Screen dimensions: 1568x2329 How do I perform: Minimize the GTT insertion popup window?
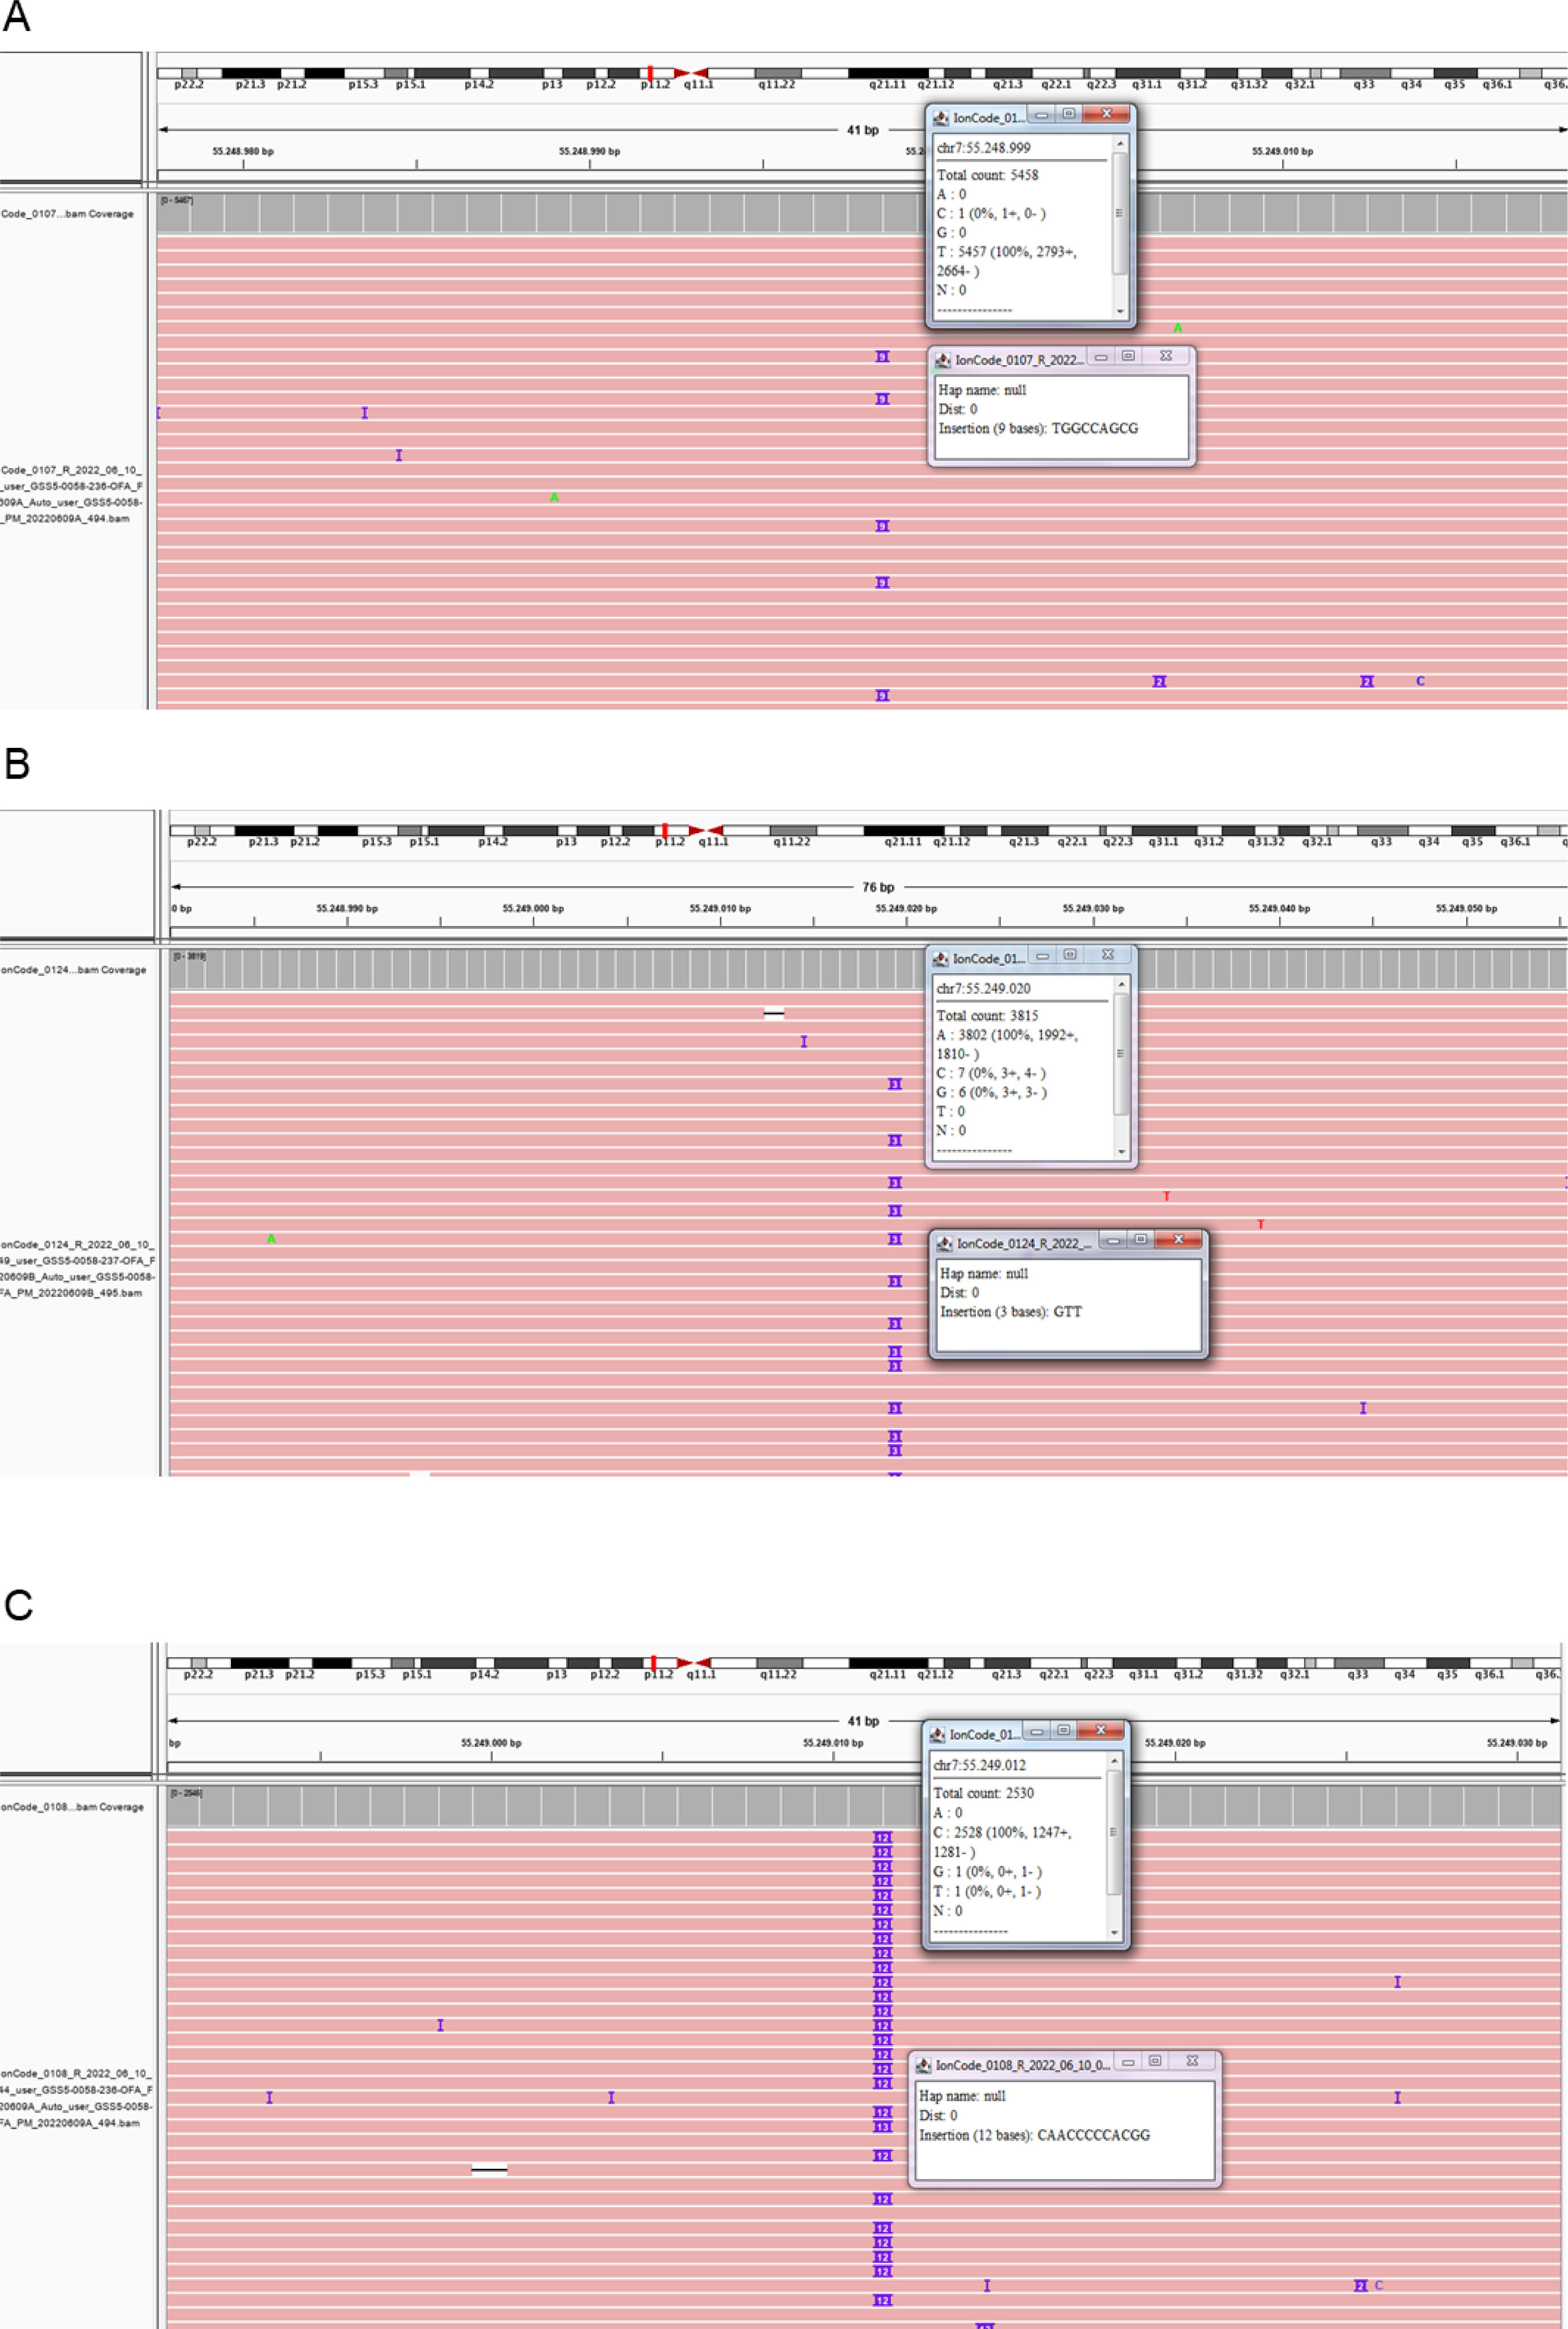pyautogui.click(x=1113, y=1240)
